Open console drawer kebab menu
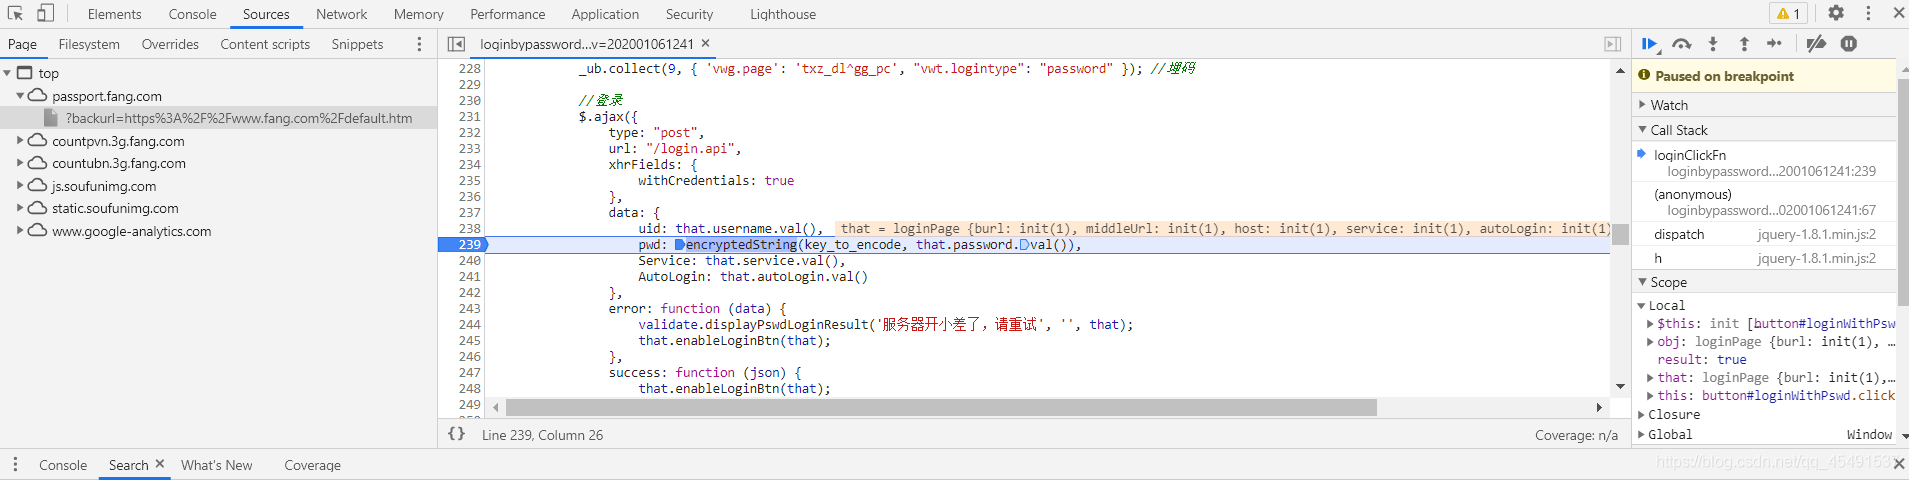The height and width of the screenshot is (480, 1909). click(x=15, y=465)
